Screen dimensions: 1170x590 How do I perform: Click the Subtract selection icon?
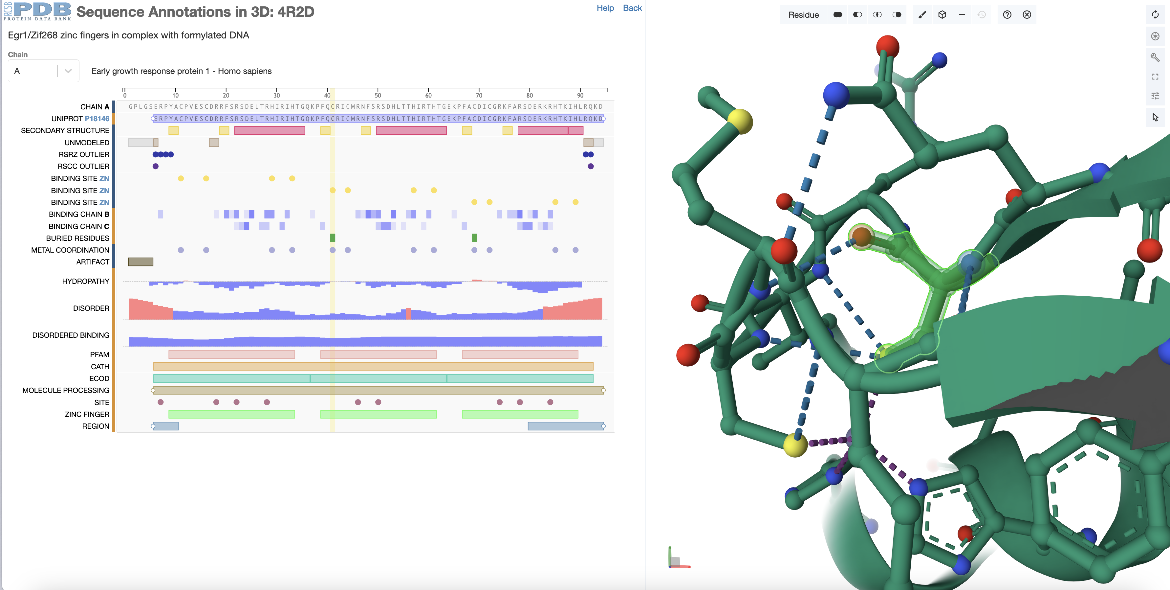(x=897, y=15)
